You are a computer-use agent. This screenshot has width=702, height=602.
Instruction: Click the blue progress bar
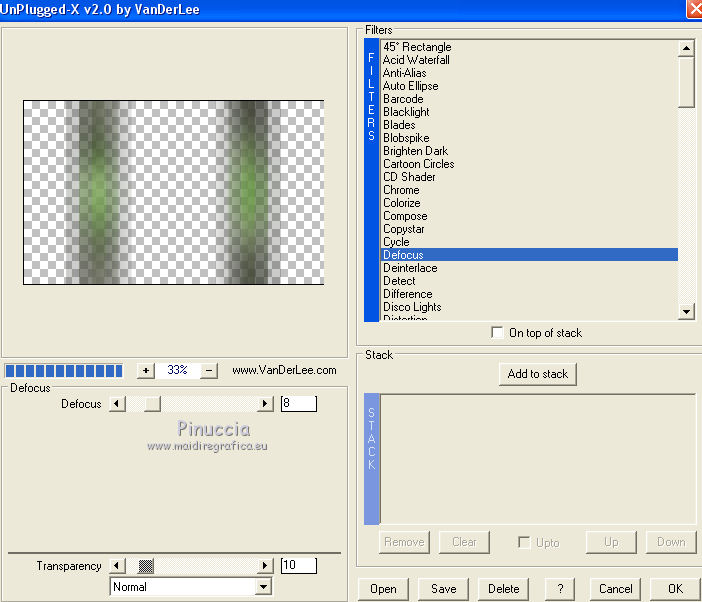pos(64,371)
